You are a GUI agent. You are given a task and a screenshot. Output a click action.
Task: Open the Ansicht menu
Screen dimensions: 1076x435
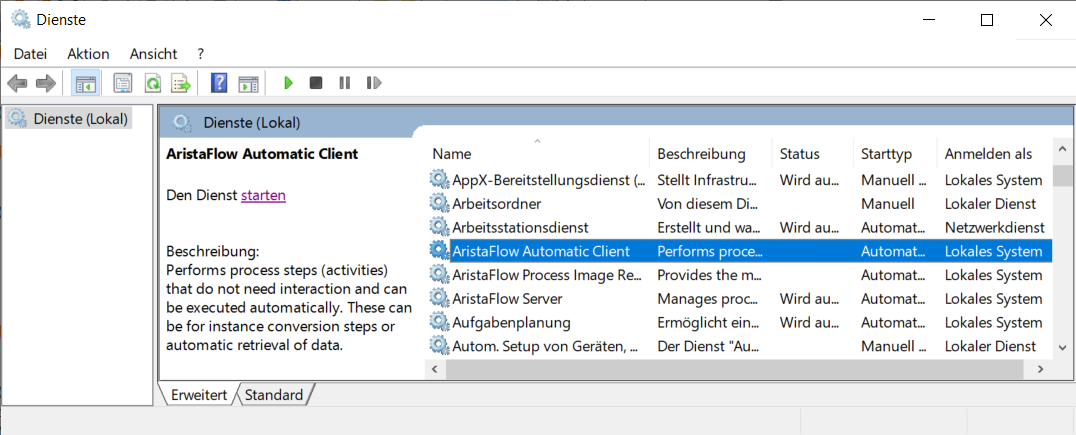click(153, 54)
